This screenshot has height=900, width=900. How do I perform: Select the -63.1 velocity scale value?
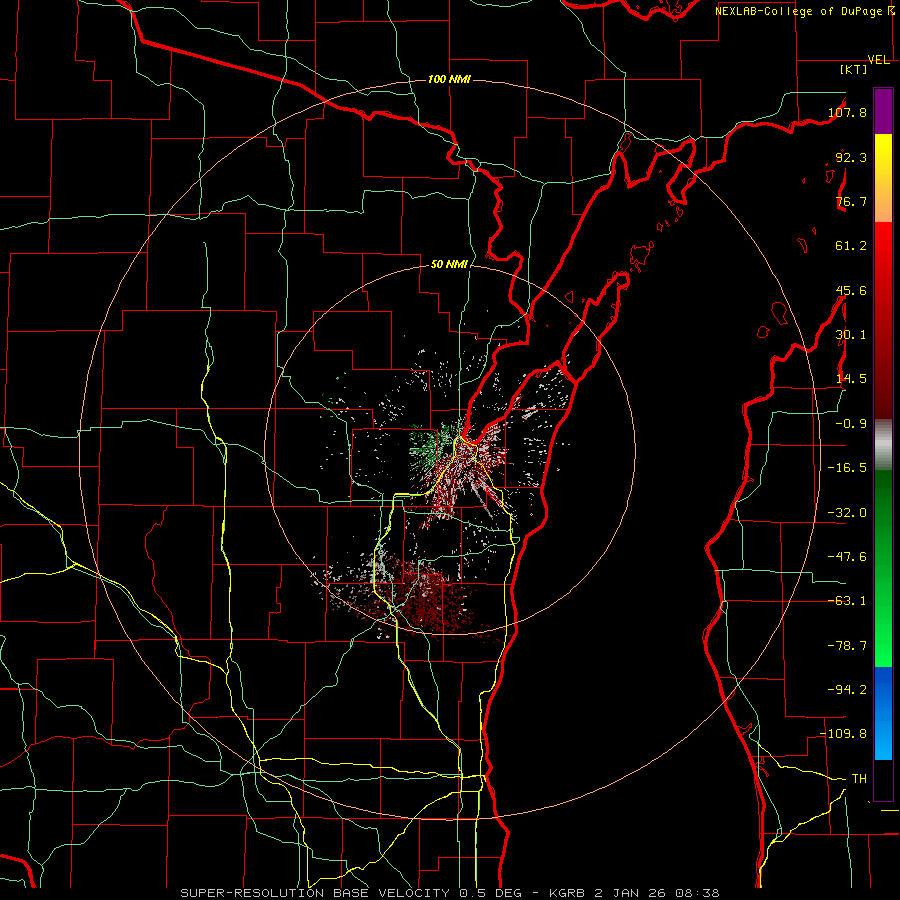click(x=847, y=601)
